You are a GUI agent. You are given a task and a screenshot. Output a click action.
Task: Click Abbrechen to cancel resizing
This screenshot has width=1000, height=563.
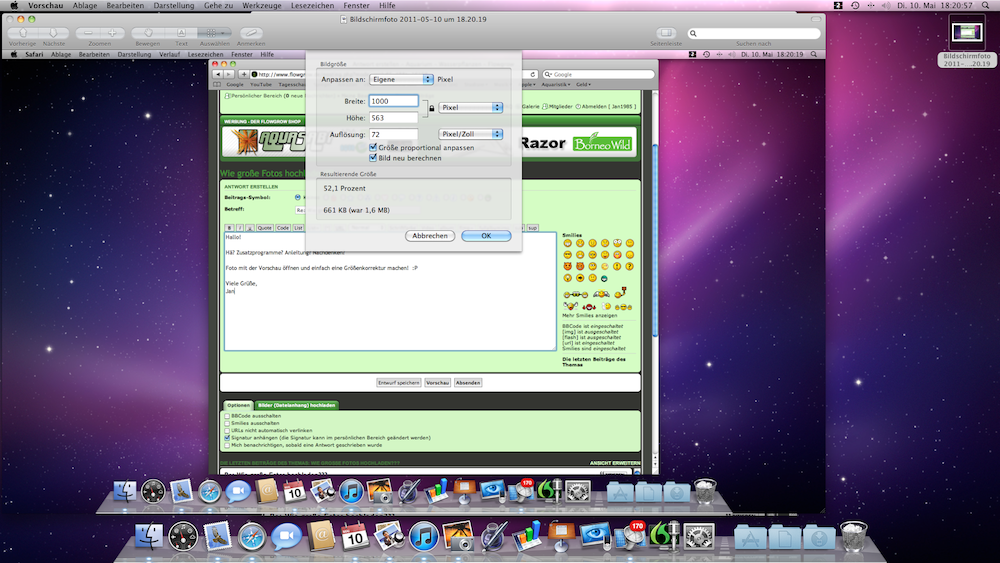[x=430, y=236]
